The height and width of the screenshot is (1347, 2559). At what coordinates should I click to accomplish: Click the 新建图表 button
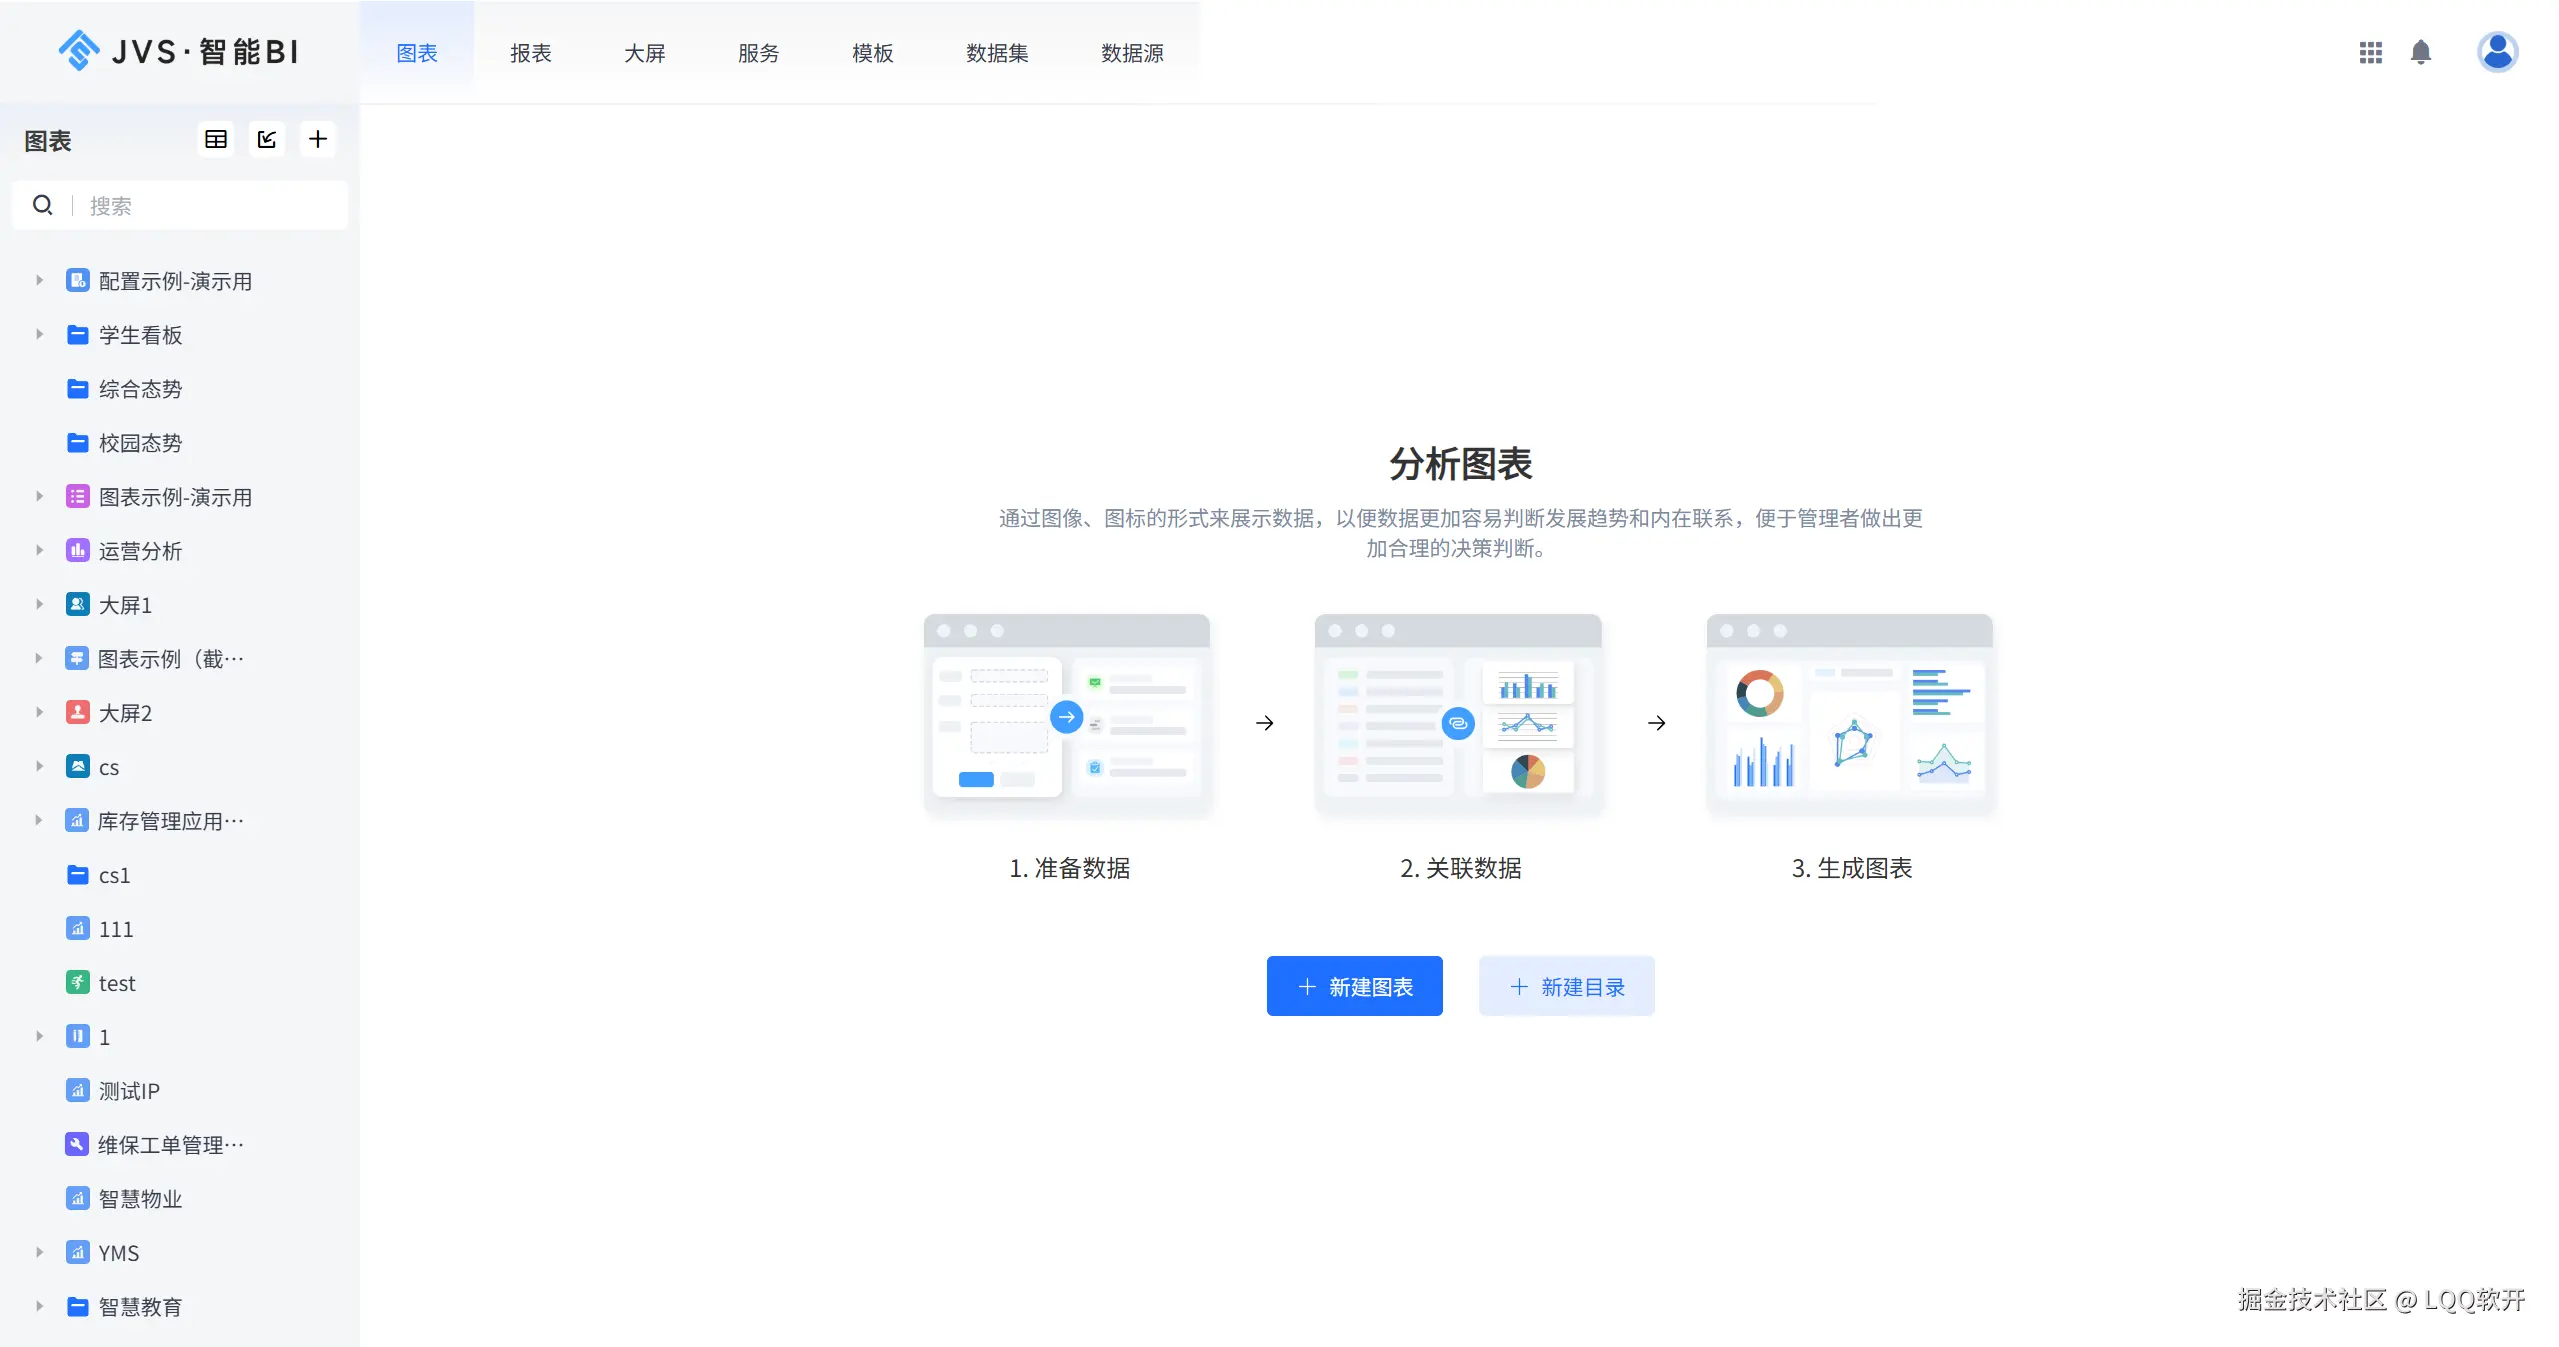pos(1354,986)
